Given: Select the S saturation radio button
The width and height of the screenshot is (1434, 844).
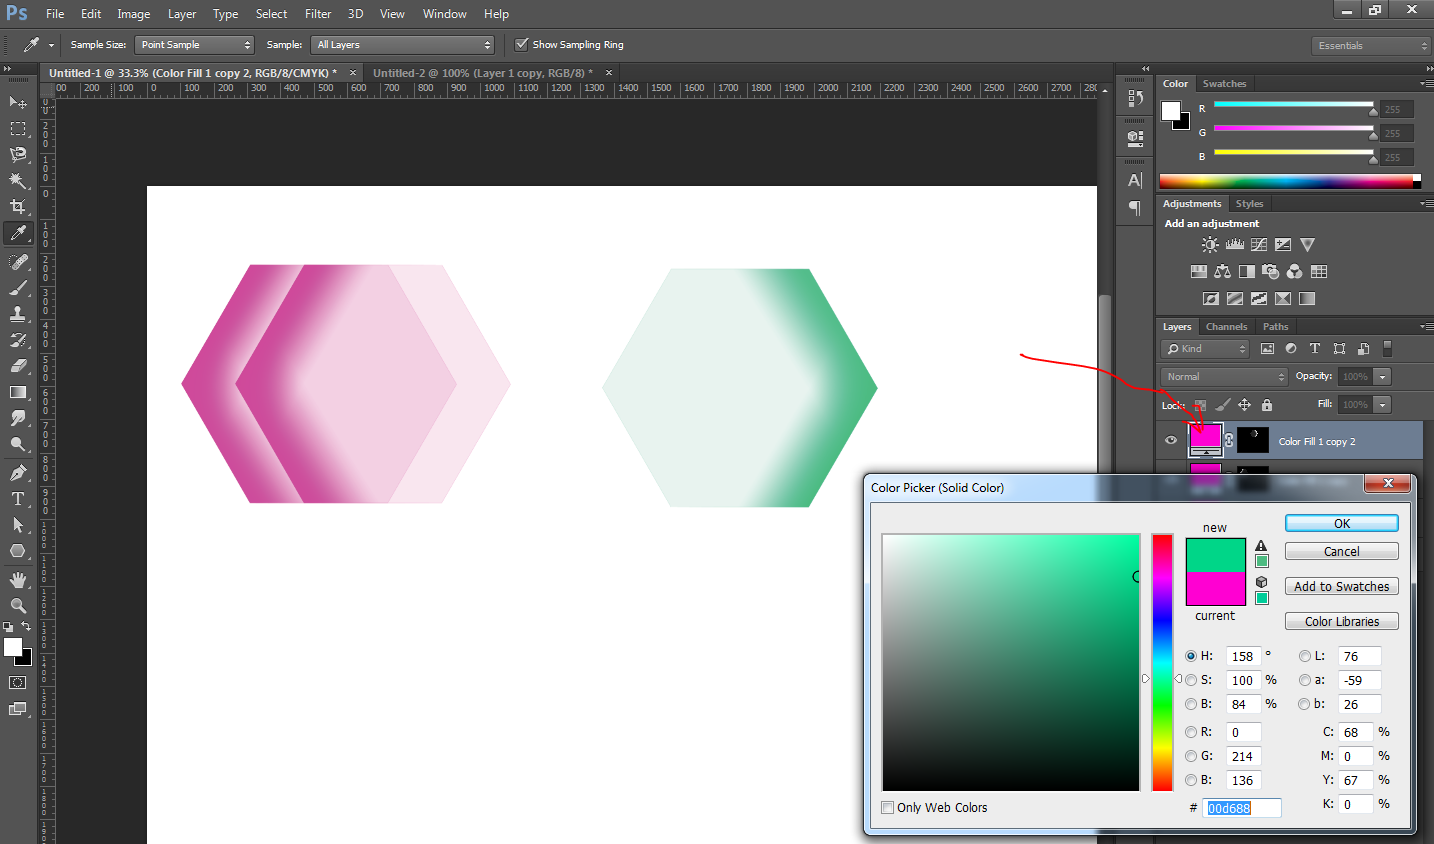Looking at the screenshot, I should (x=1191, y=680).
